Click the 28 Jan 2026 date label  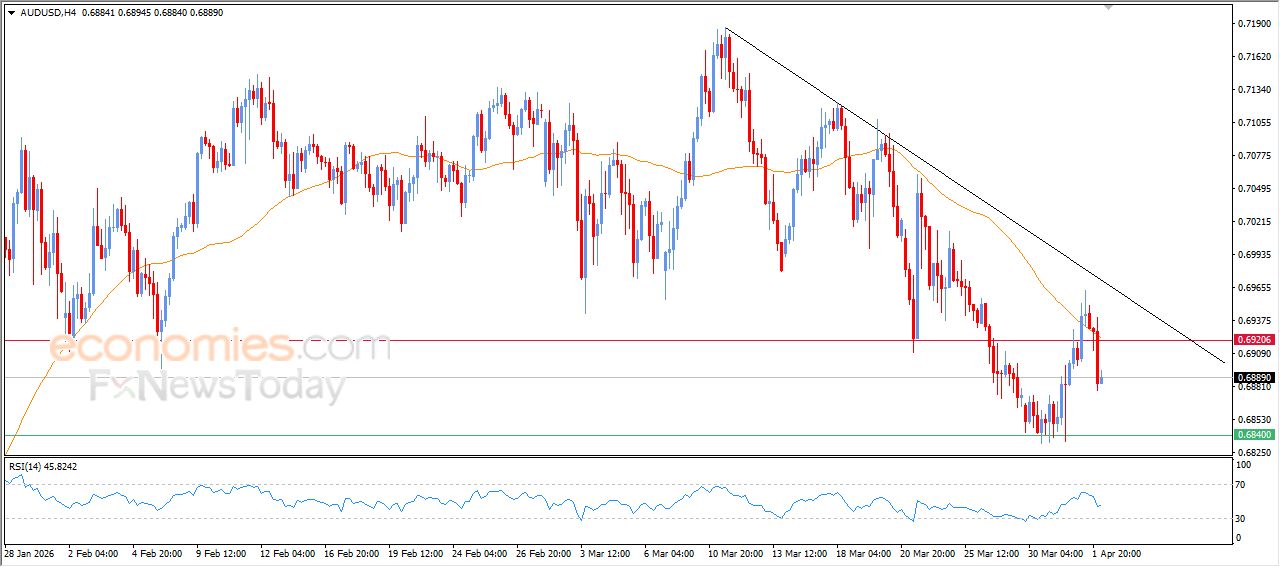click(x=30, y=552)
